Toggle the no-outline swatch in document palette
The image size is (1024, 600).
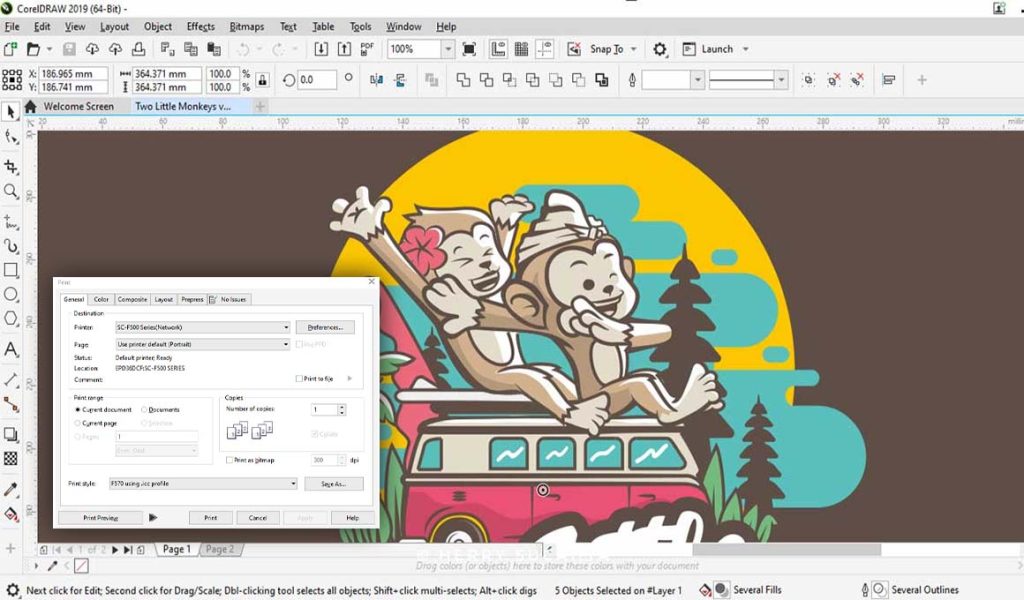point(81,566)
